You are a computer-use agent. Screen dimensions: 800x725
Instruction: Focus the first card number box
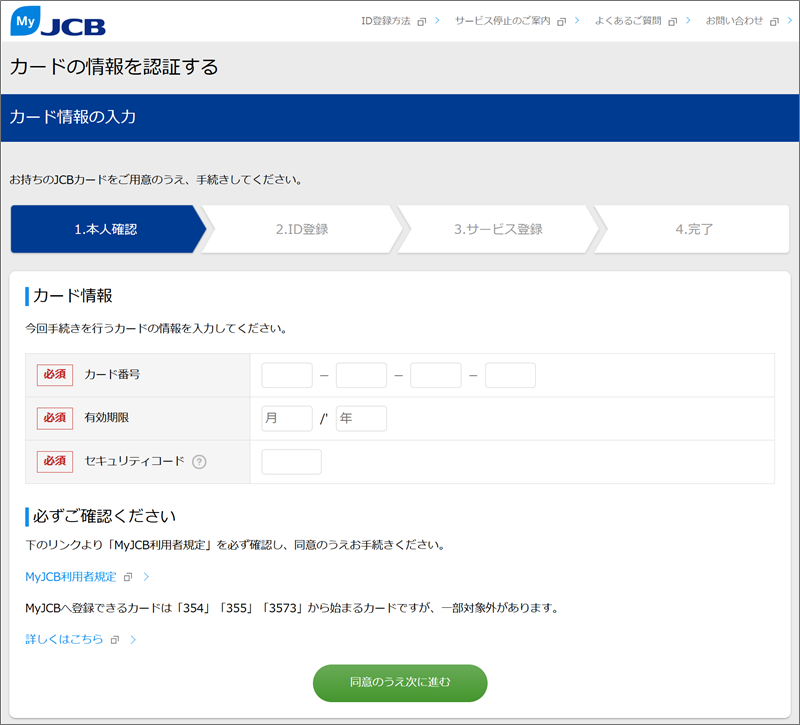coord(287,375)
